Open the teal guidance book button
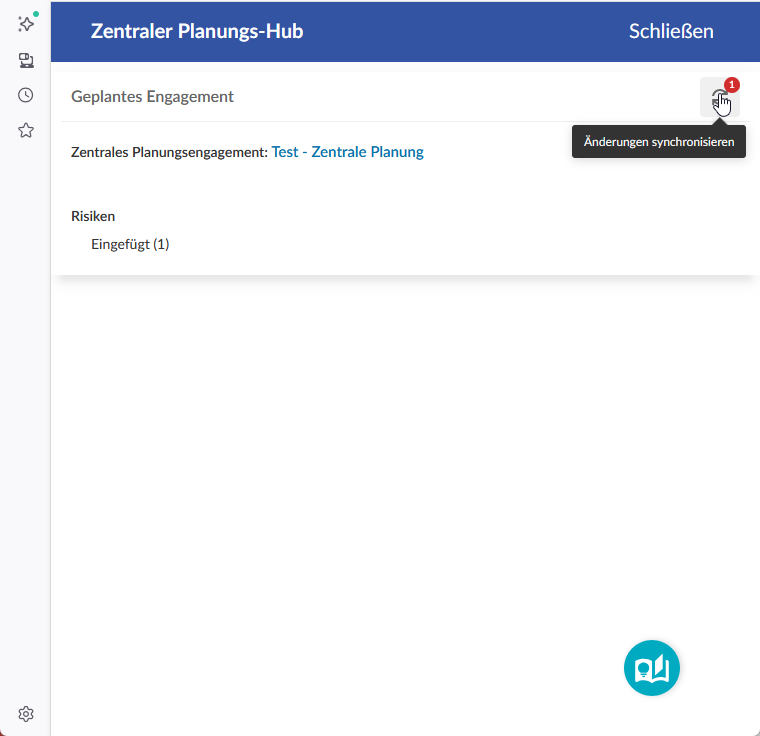Viewport: 760px width, 736px height. click(651, 668)
